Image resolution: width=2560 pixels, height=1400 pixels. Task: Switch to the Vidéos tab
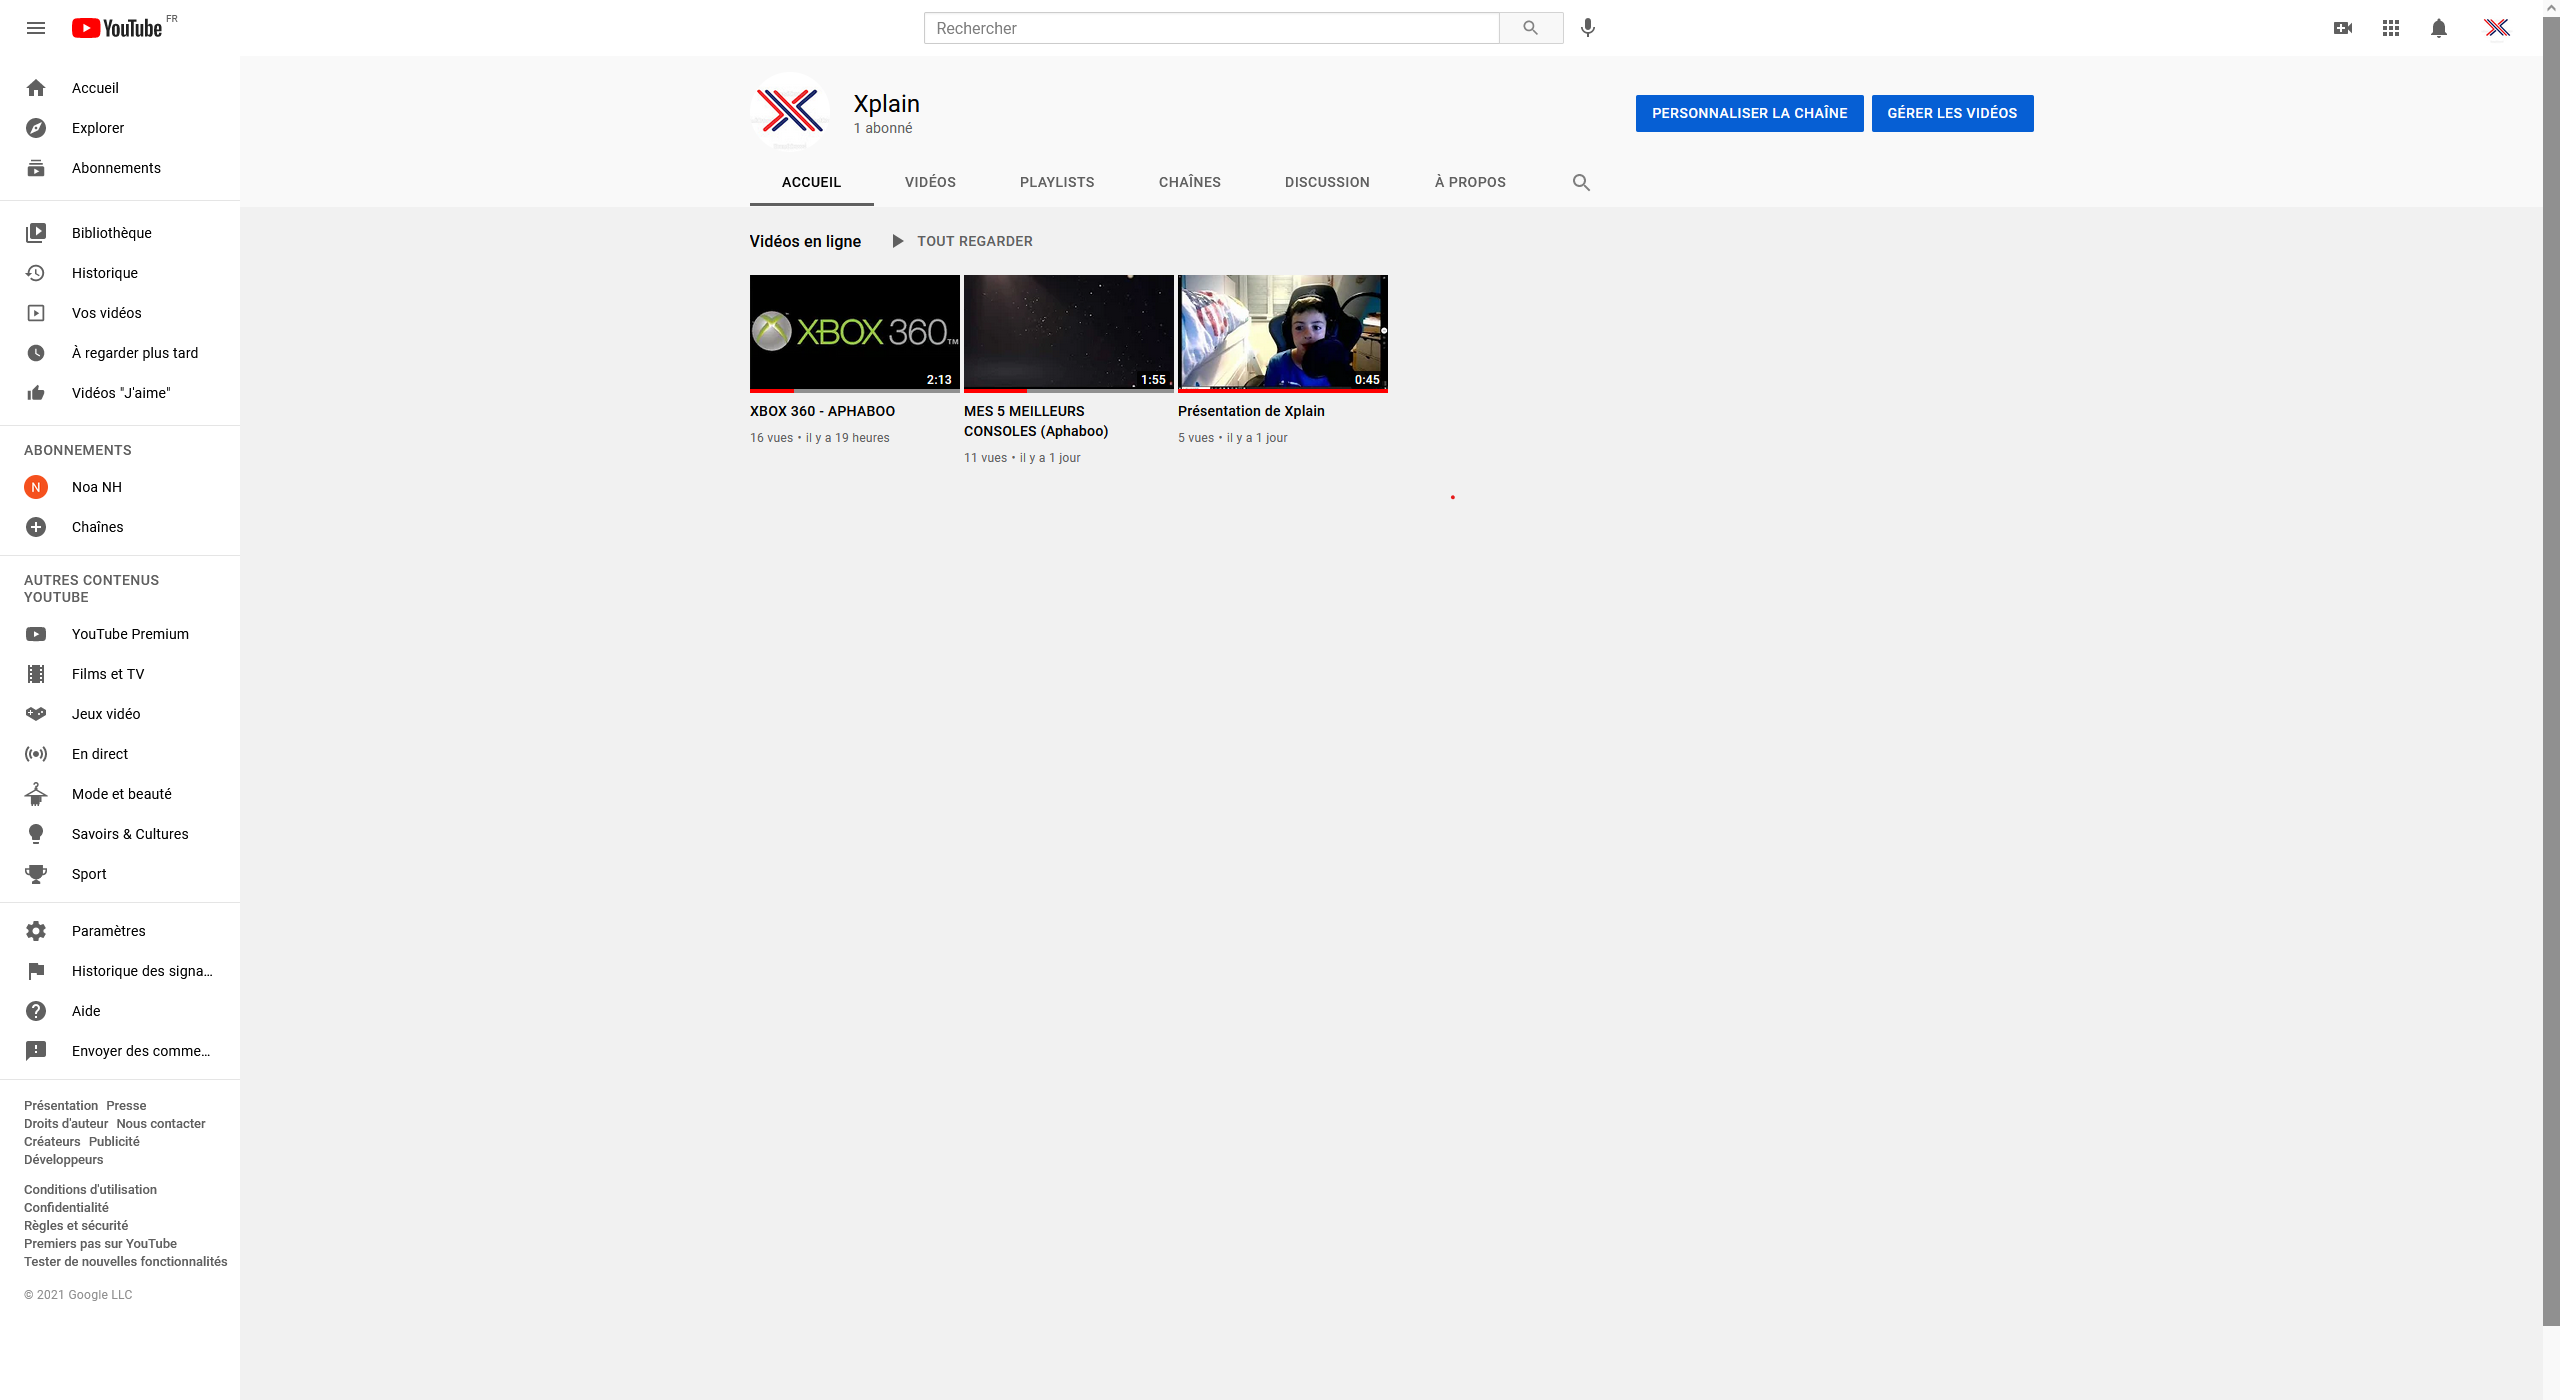[930, 182]
